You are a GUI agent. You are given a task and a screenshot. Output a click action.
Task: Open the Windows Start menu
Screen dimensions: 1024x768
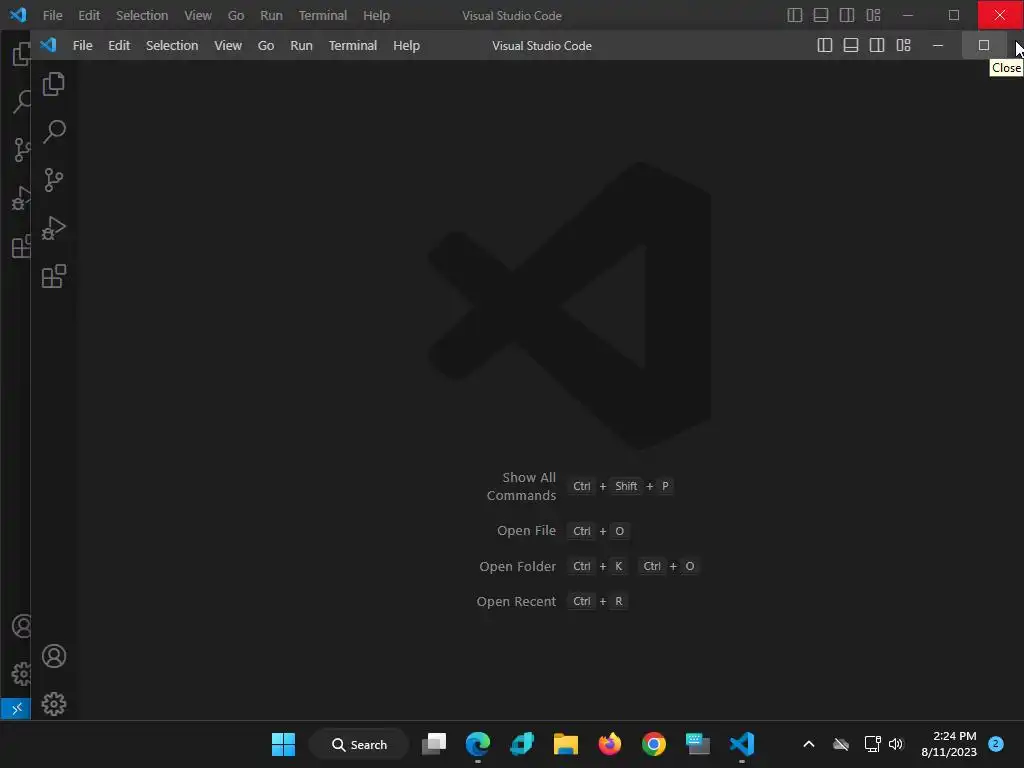(x=283, y=744)
